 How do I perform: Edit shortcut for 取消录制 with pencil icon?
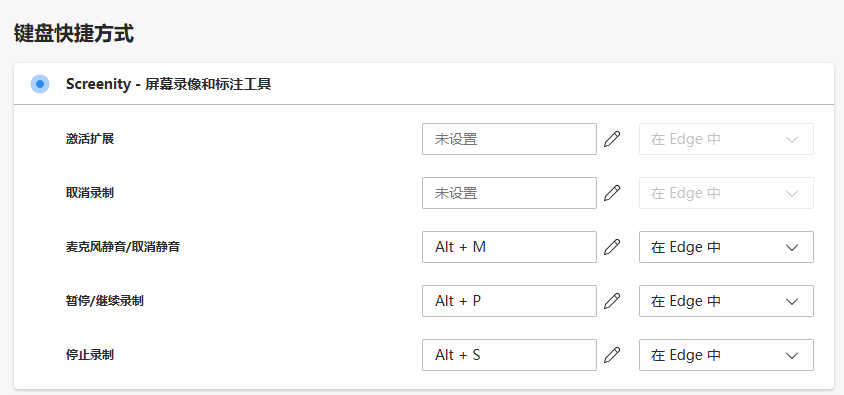click(612, 193)
